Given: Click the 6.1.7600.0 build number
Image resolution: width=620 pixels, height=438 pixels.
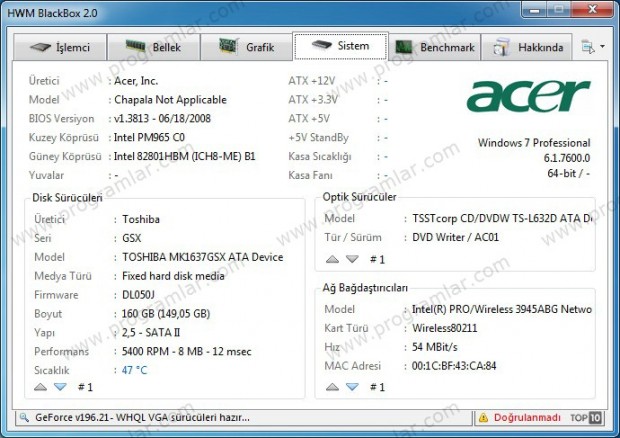Looking at the screenshot, I should tap(567, 158).
